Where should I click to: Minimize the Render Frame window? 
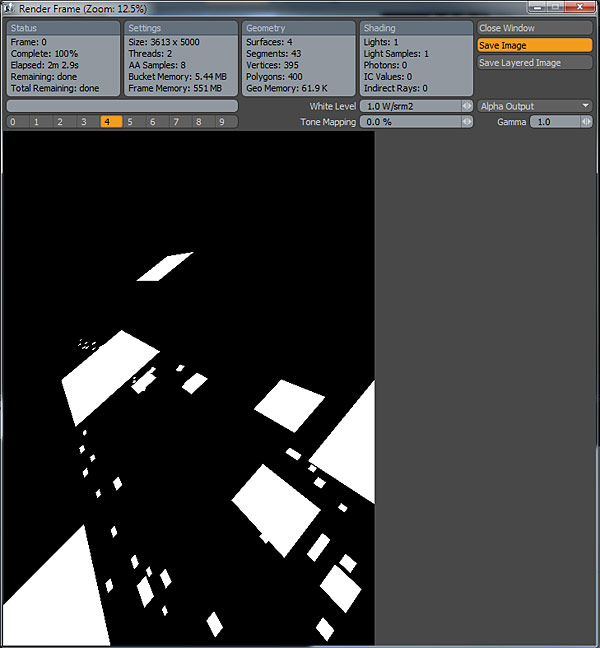coord(537,7)
